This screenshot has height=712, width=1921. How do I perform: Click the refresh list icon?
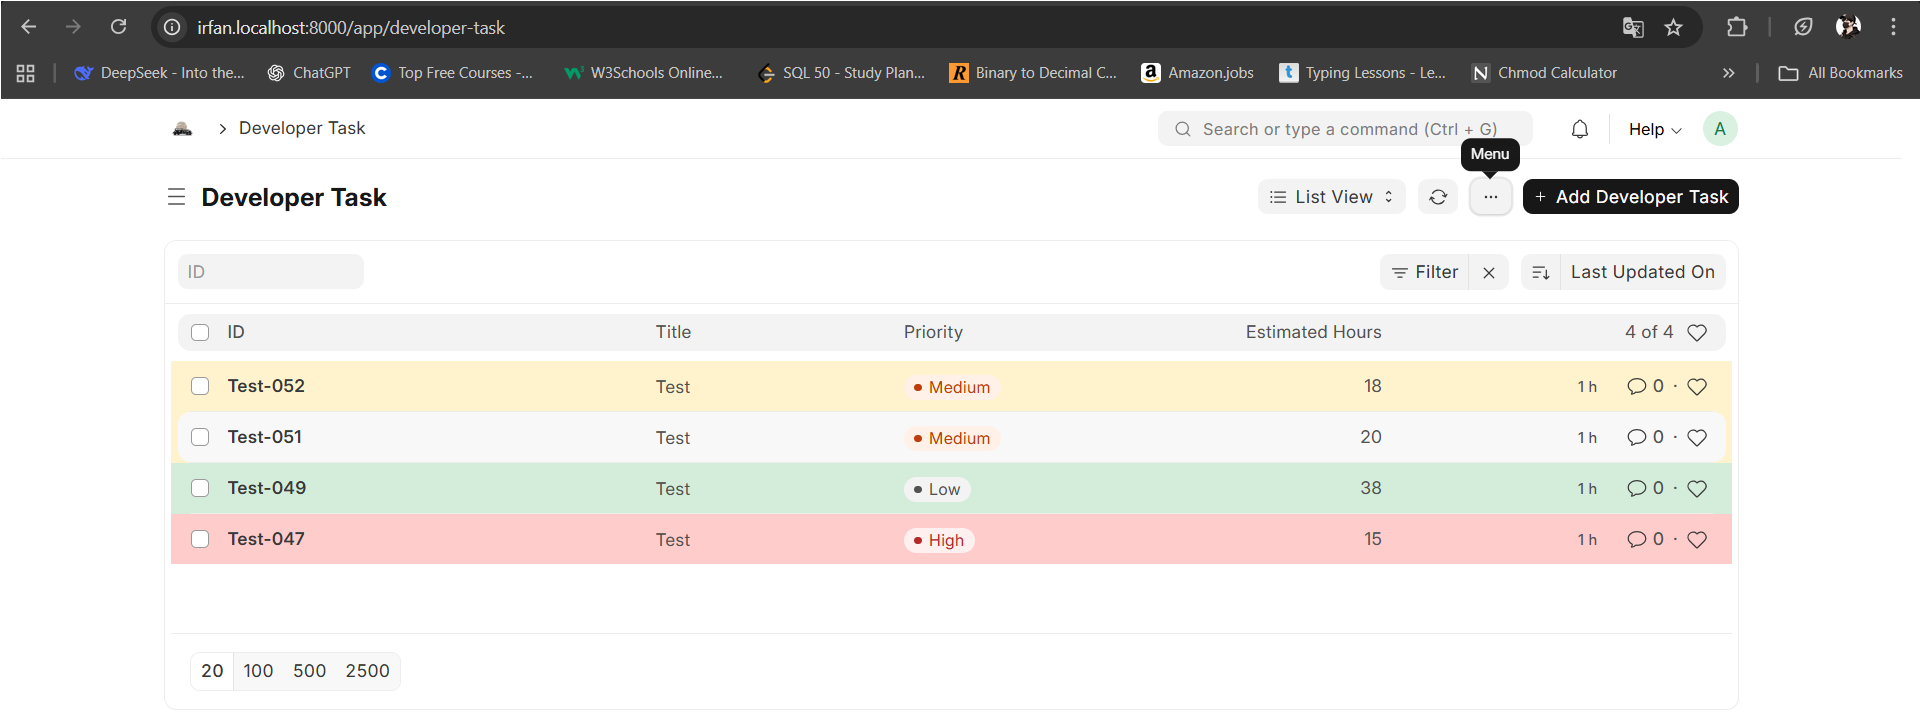(x=1438, y=197)
